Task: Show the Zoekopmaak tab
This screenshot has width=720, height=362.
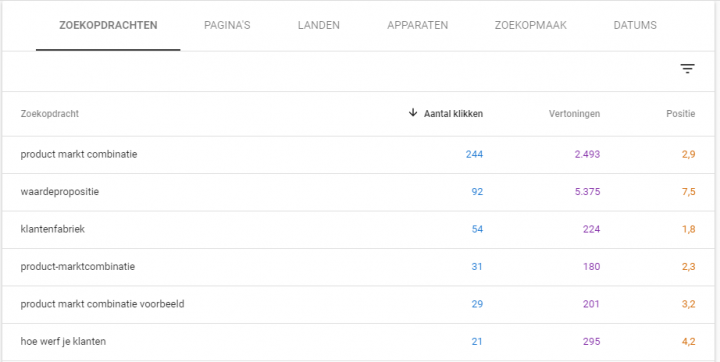Action: point(530,25)
